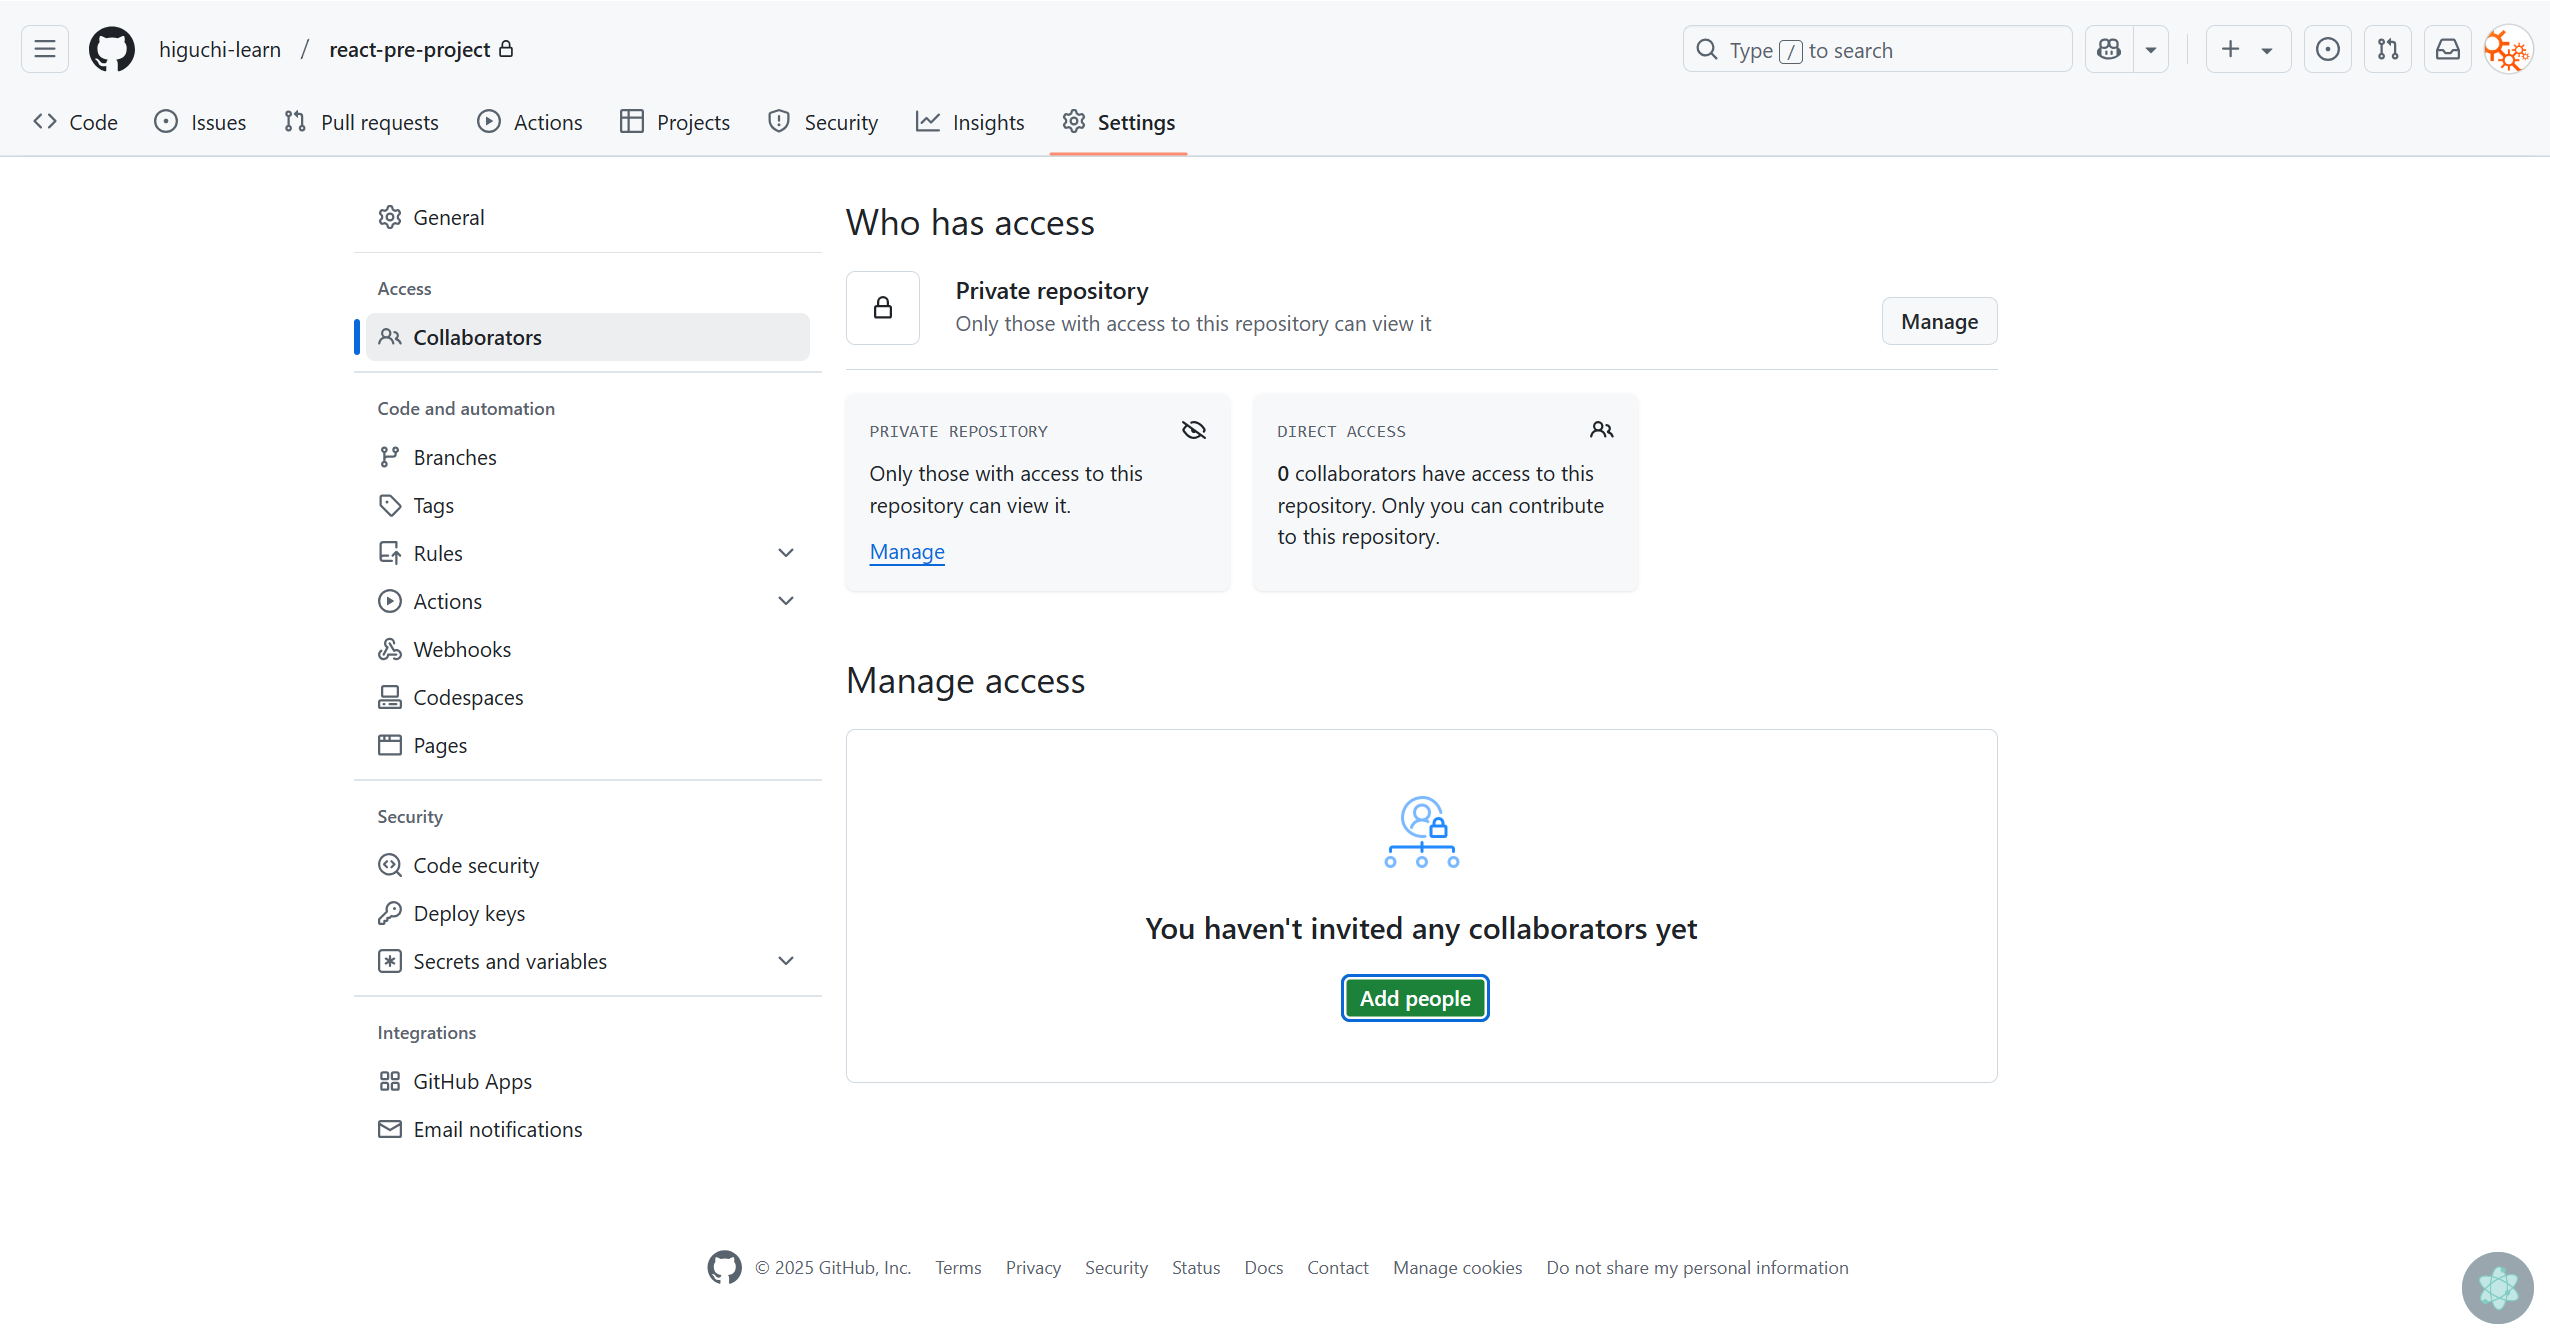The image size is (2550, 1339).
Task: Switch to the Pull requests tab
Action: [x=361, y=122]
